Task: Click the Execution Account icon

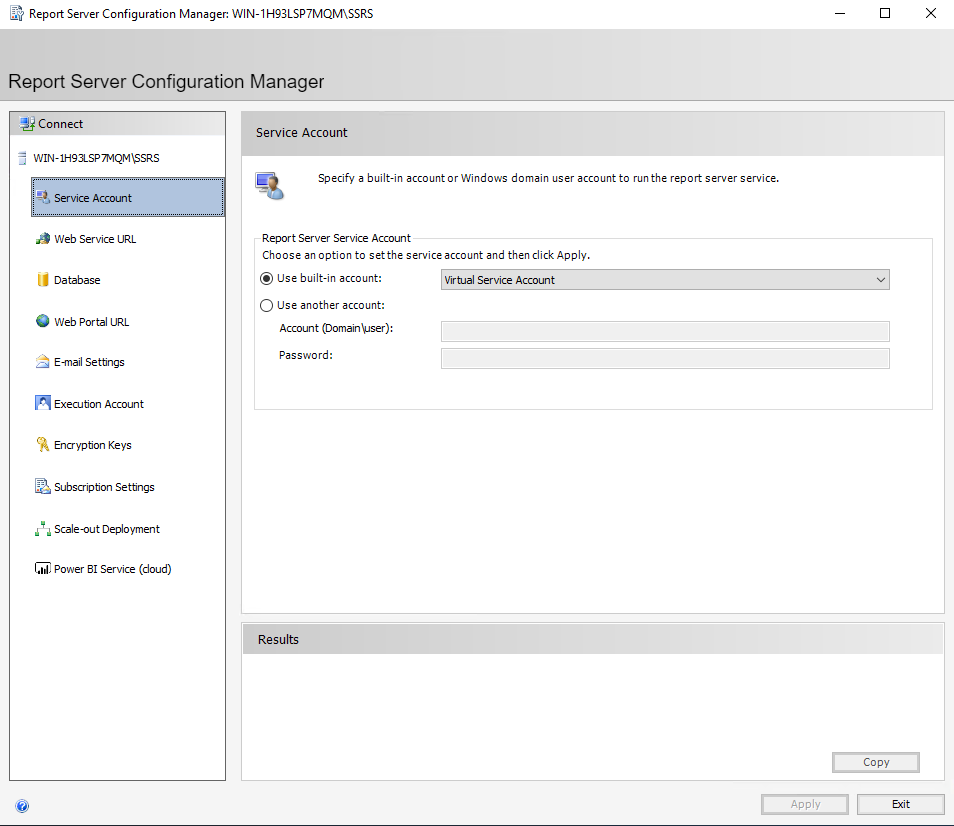Action: tap(42, 403)
